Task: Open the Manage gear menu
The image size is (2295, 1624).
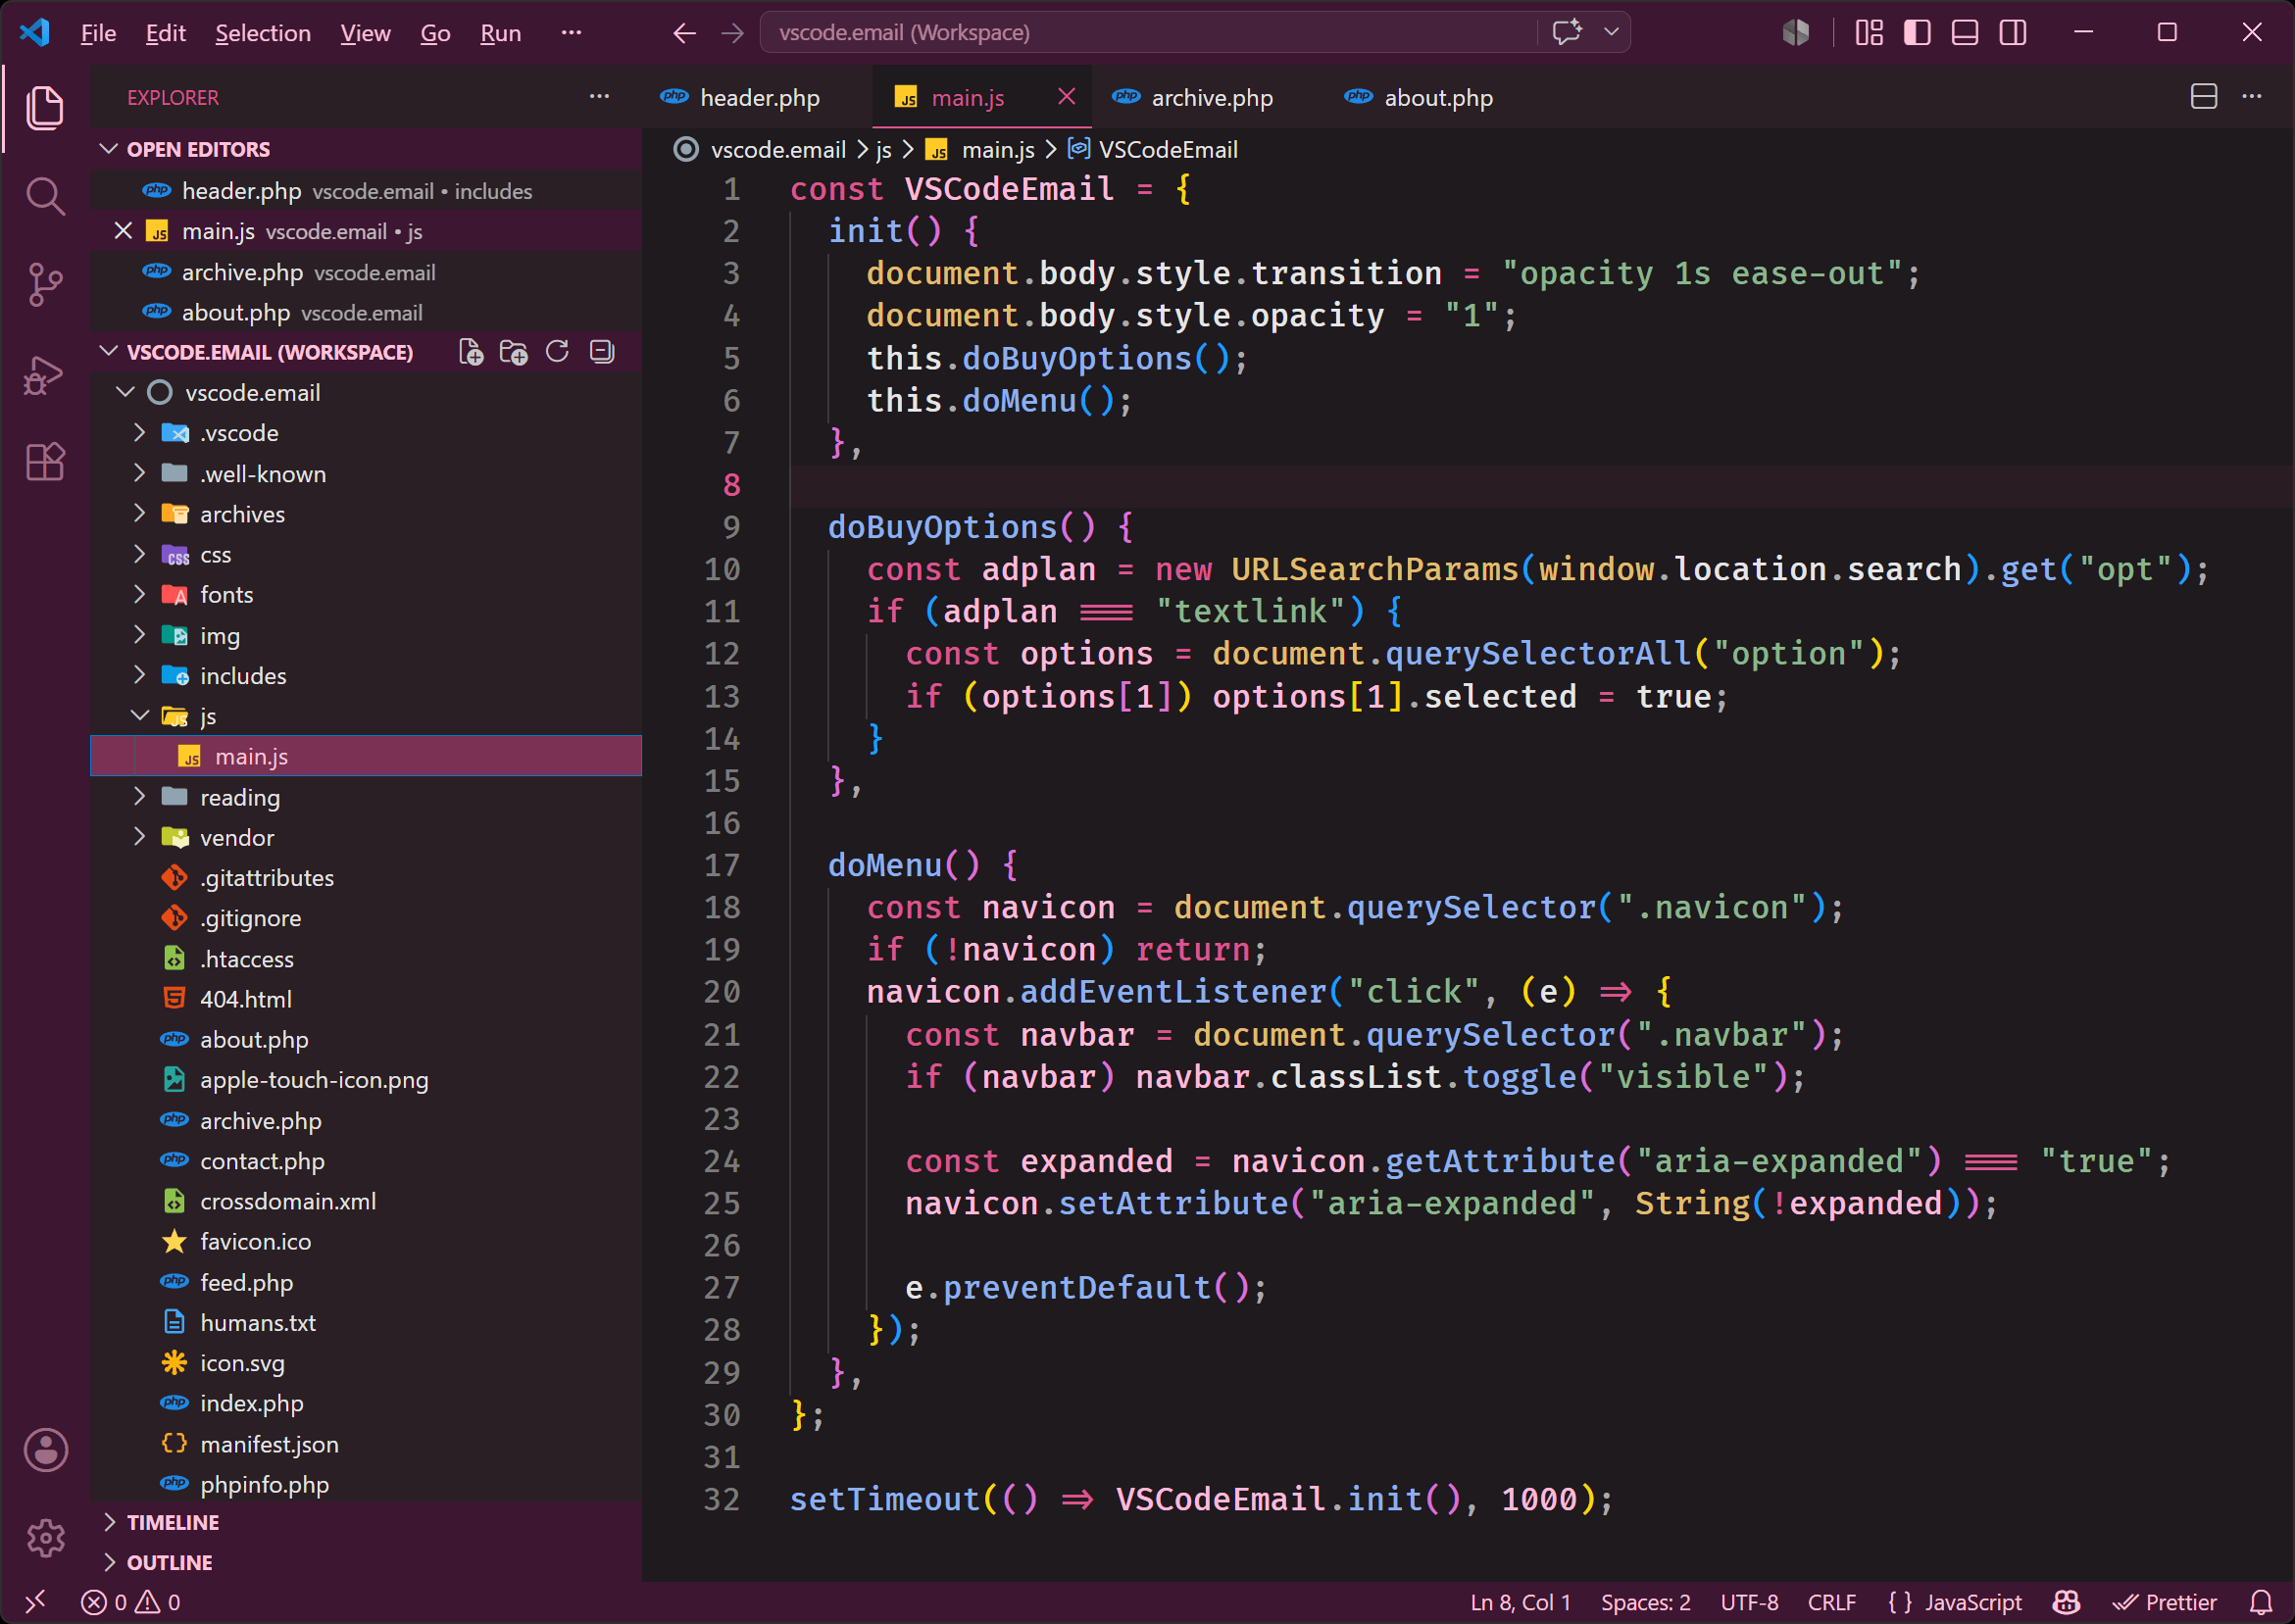Action: click(45, 1538)
